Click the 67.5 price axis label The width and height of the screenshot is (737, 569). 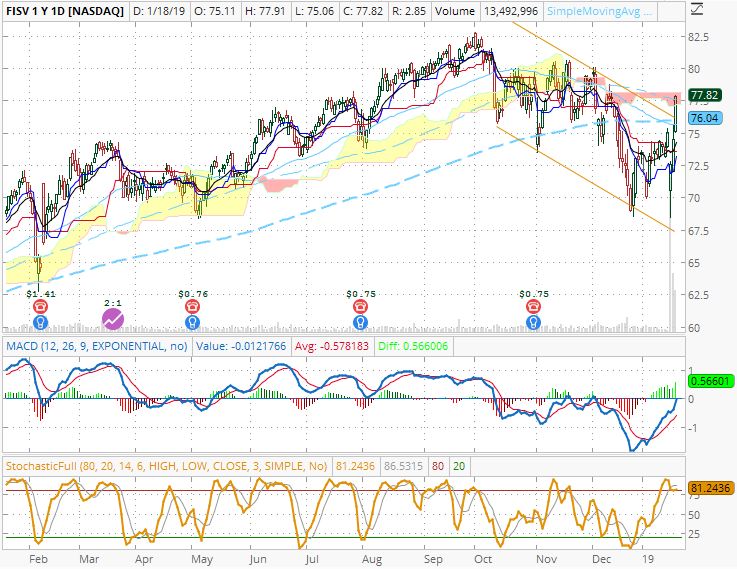pos(698,231)
